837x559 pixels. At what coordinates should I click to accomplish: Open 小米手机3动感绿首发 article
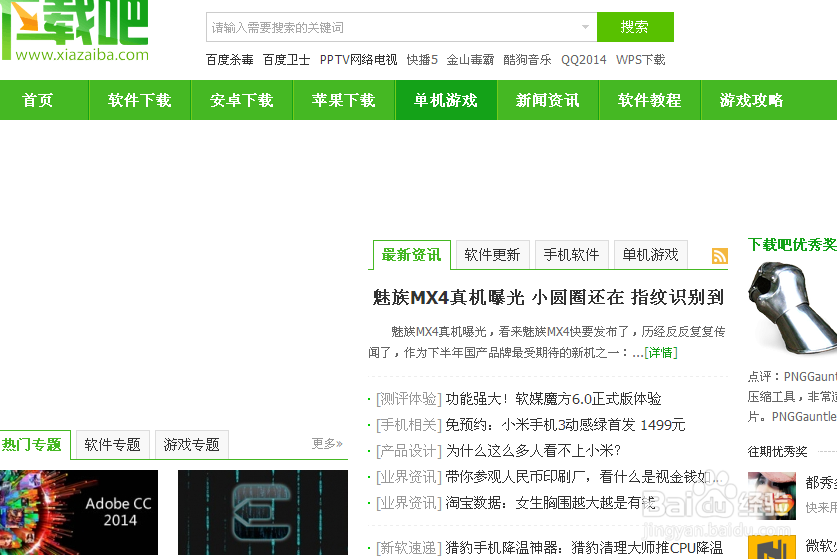(x=565, y=425)
